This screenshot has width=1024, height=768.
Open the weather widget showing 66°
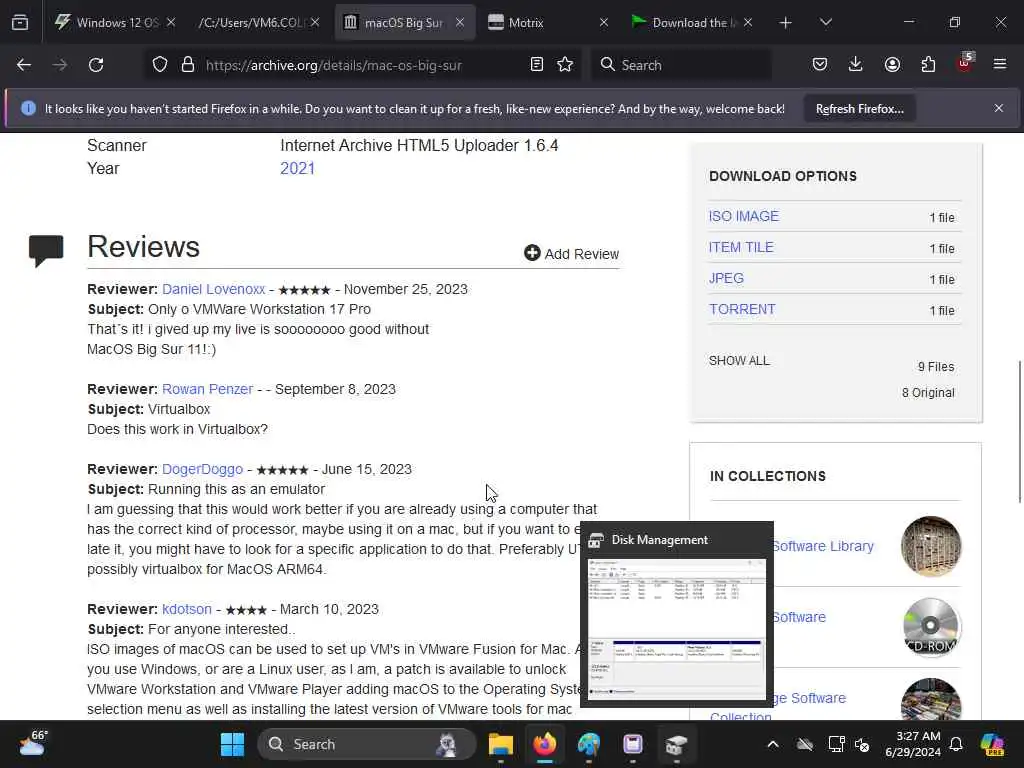pos(33,743)
